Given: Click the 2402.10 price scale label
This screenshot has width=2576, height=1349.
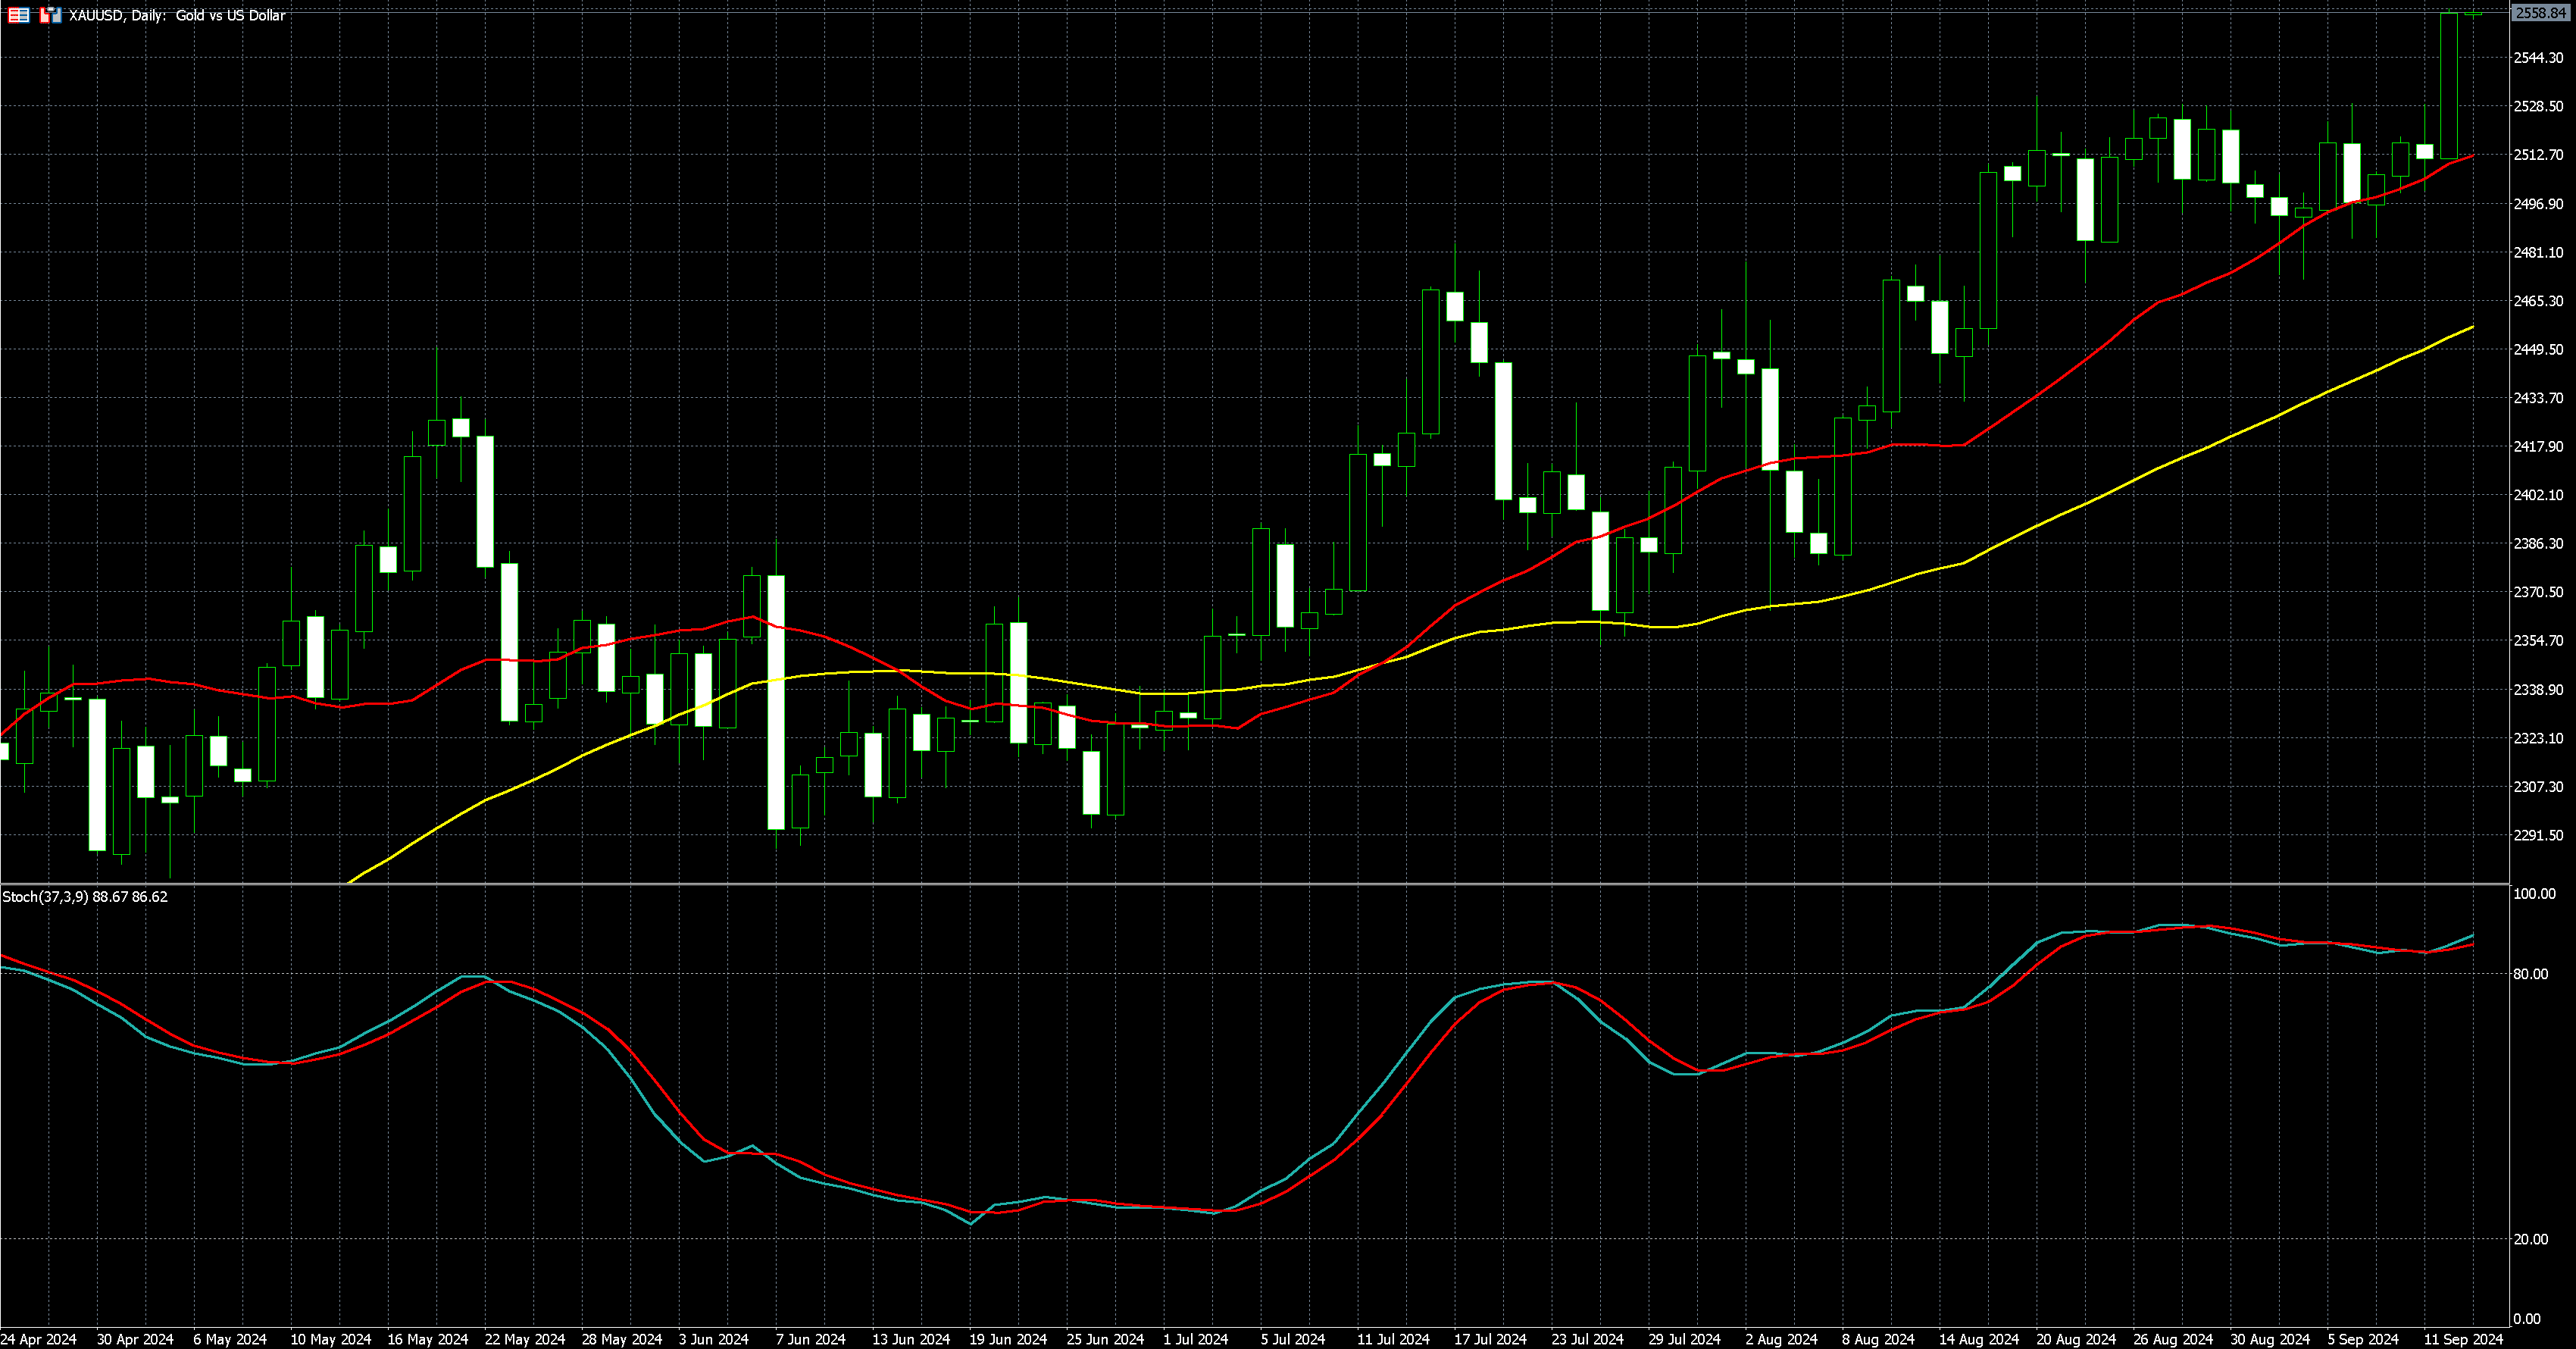Looking at the screenshot, I should [x=2538, y=495].
